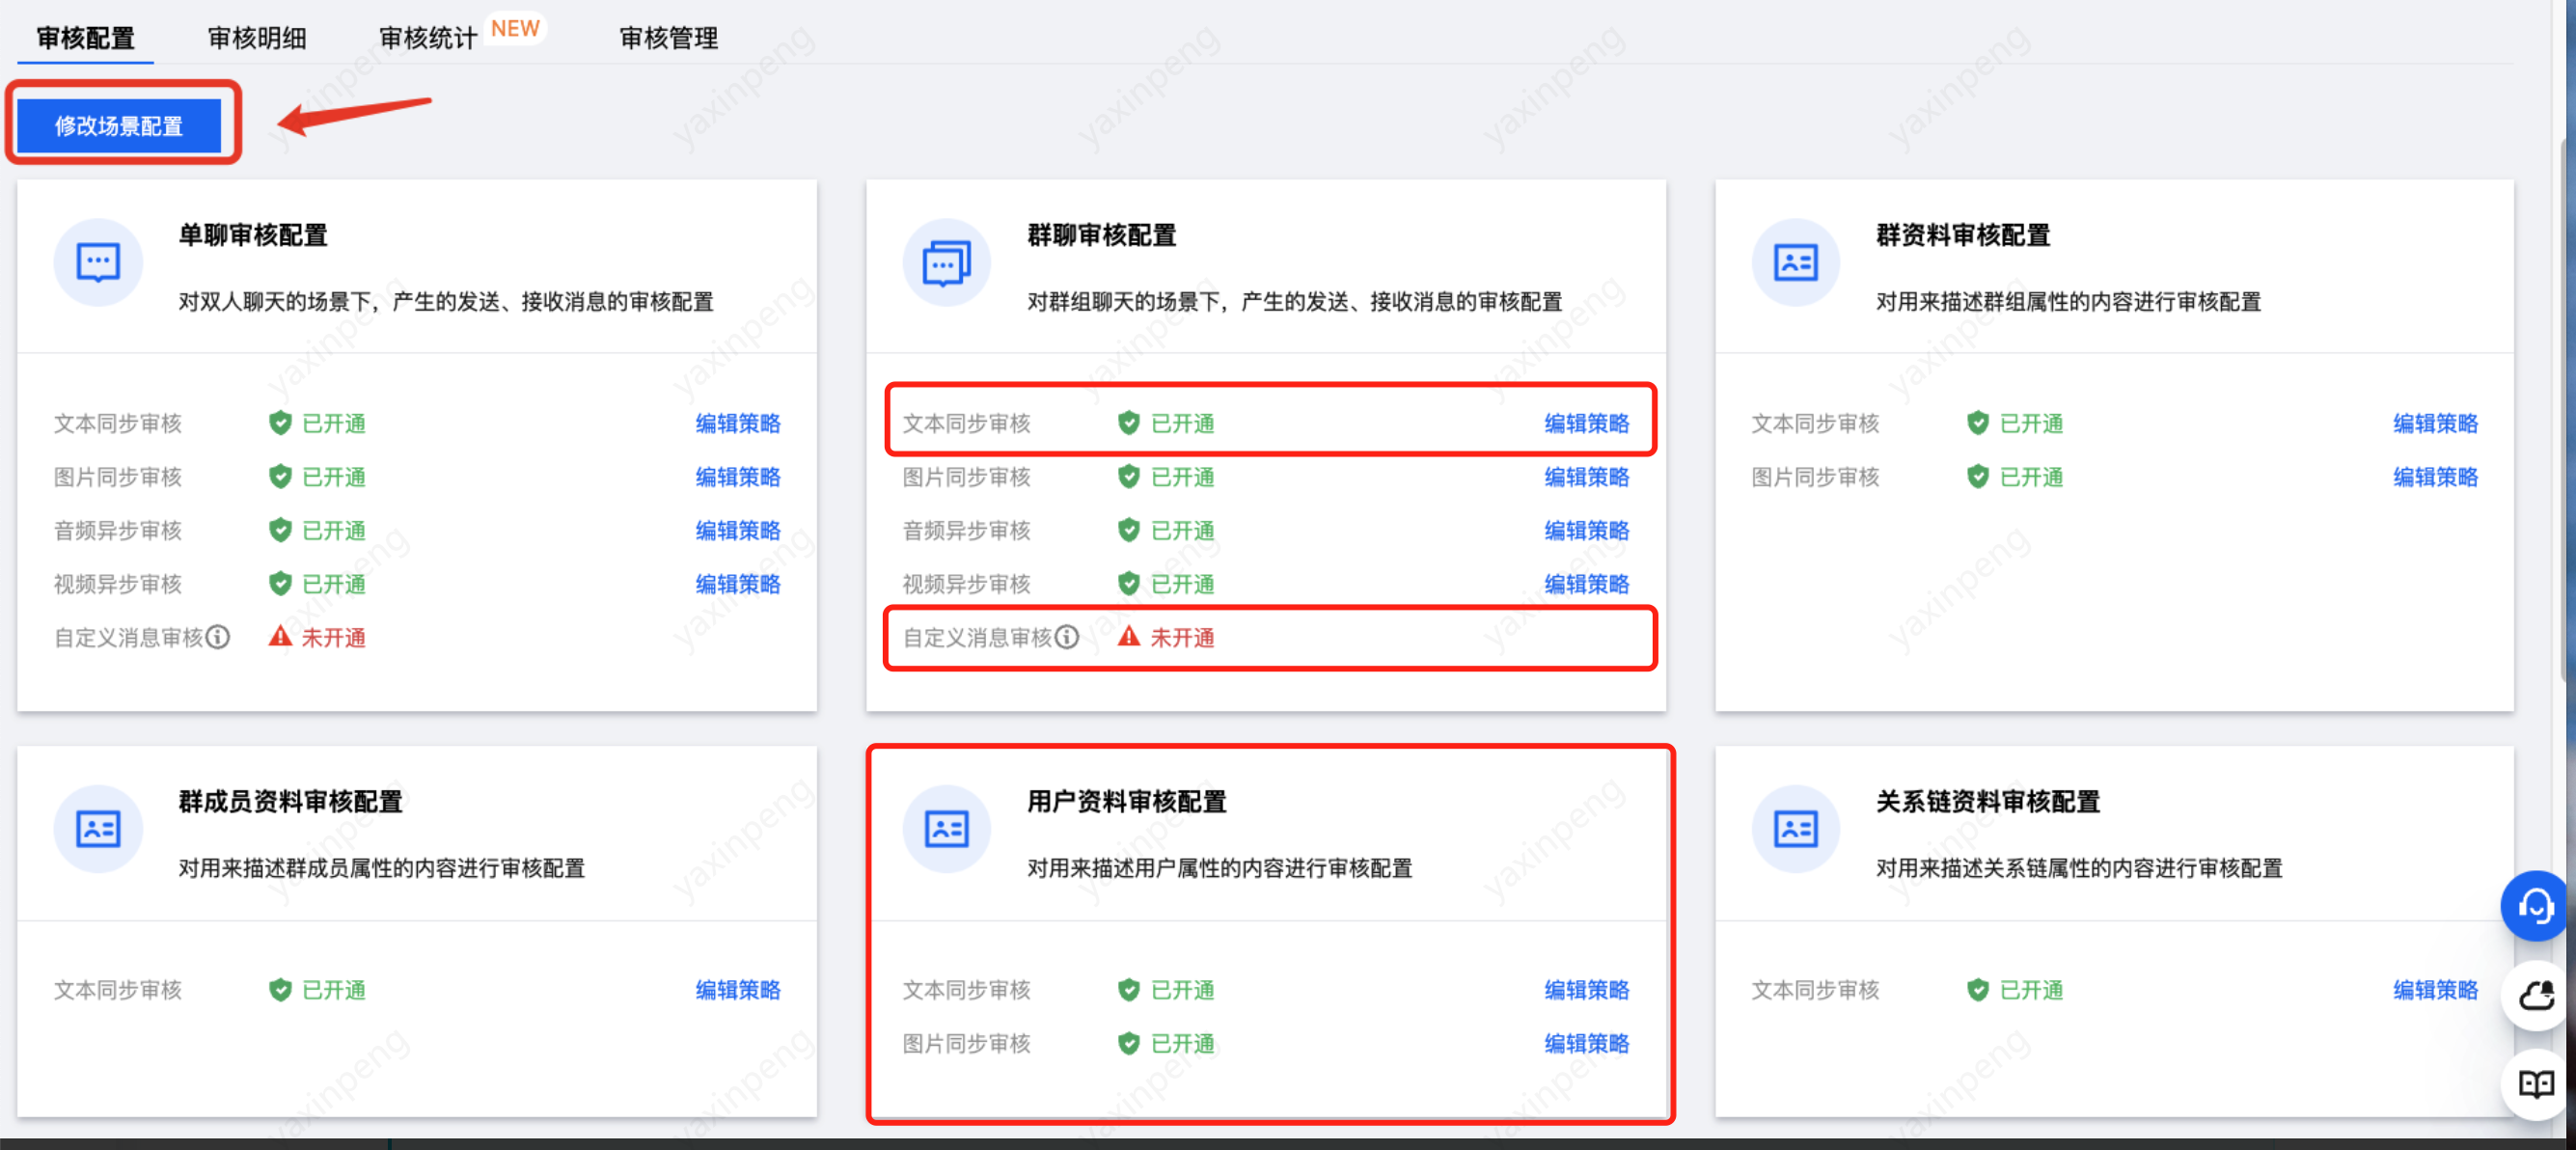Select the 群成员资料审核配置 card title
The height and width of the screenshot is (1150, 2576).
(291, 801)
